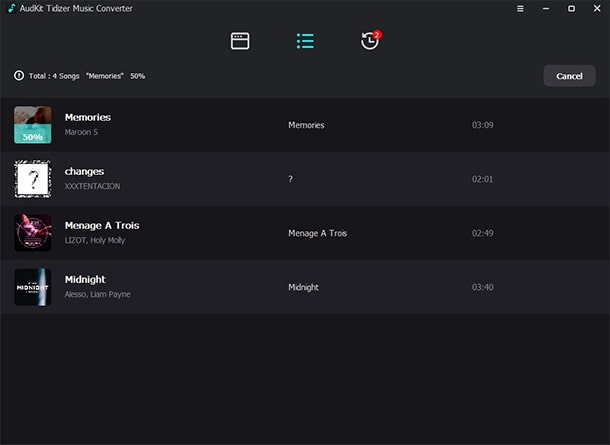Screen dimensions: 610x445
Task: Select the song title Midnight
Action: coord(85,280)
